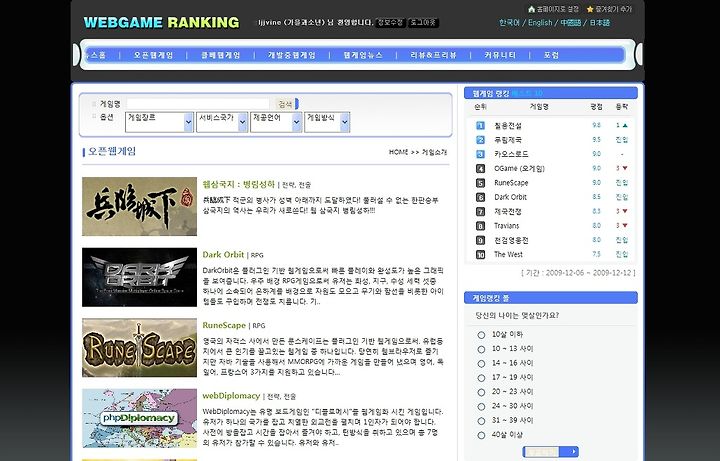The height and width of the screenshot is (461, 720).
Task: Click the rank 8 badge beside Travians
Action: point(480,225)
